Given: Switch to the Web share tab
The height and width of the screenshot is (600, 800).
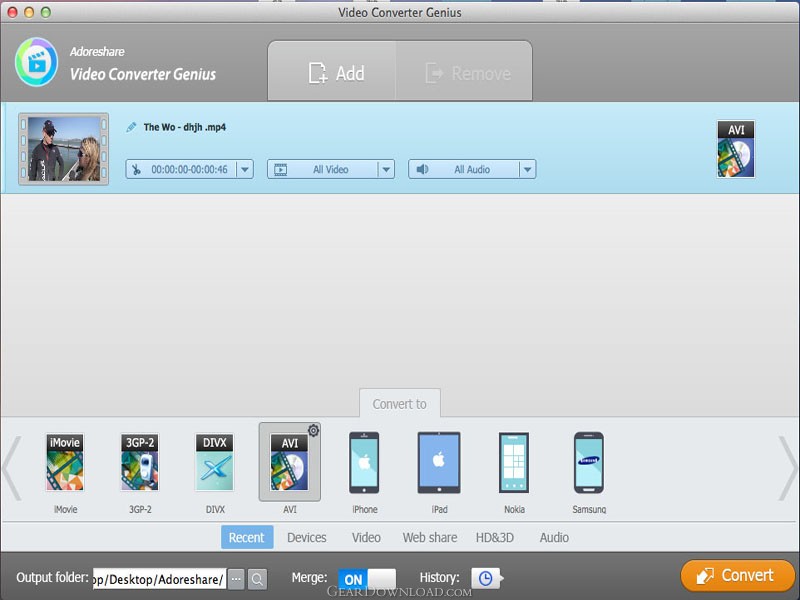Looking at the screenshot, I should (430, 537).
